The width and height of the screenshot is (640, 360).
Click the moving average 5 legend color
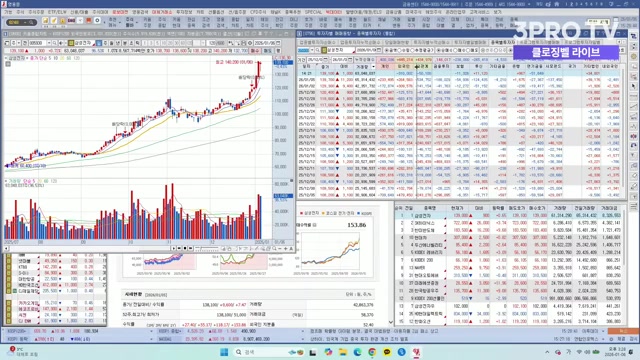(49, 58)
